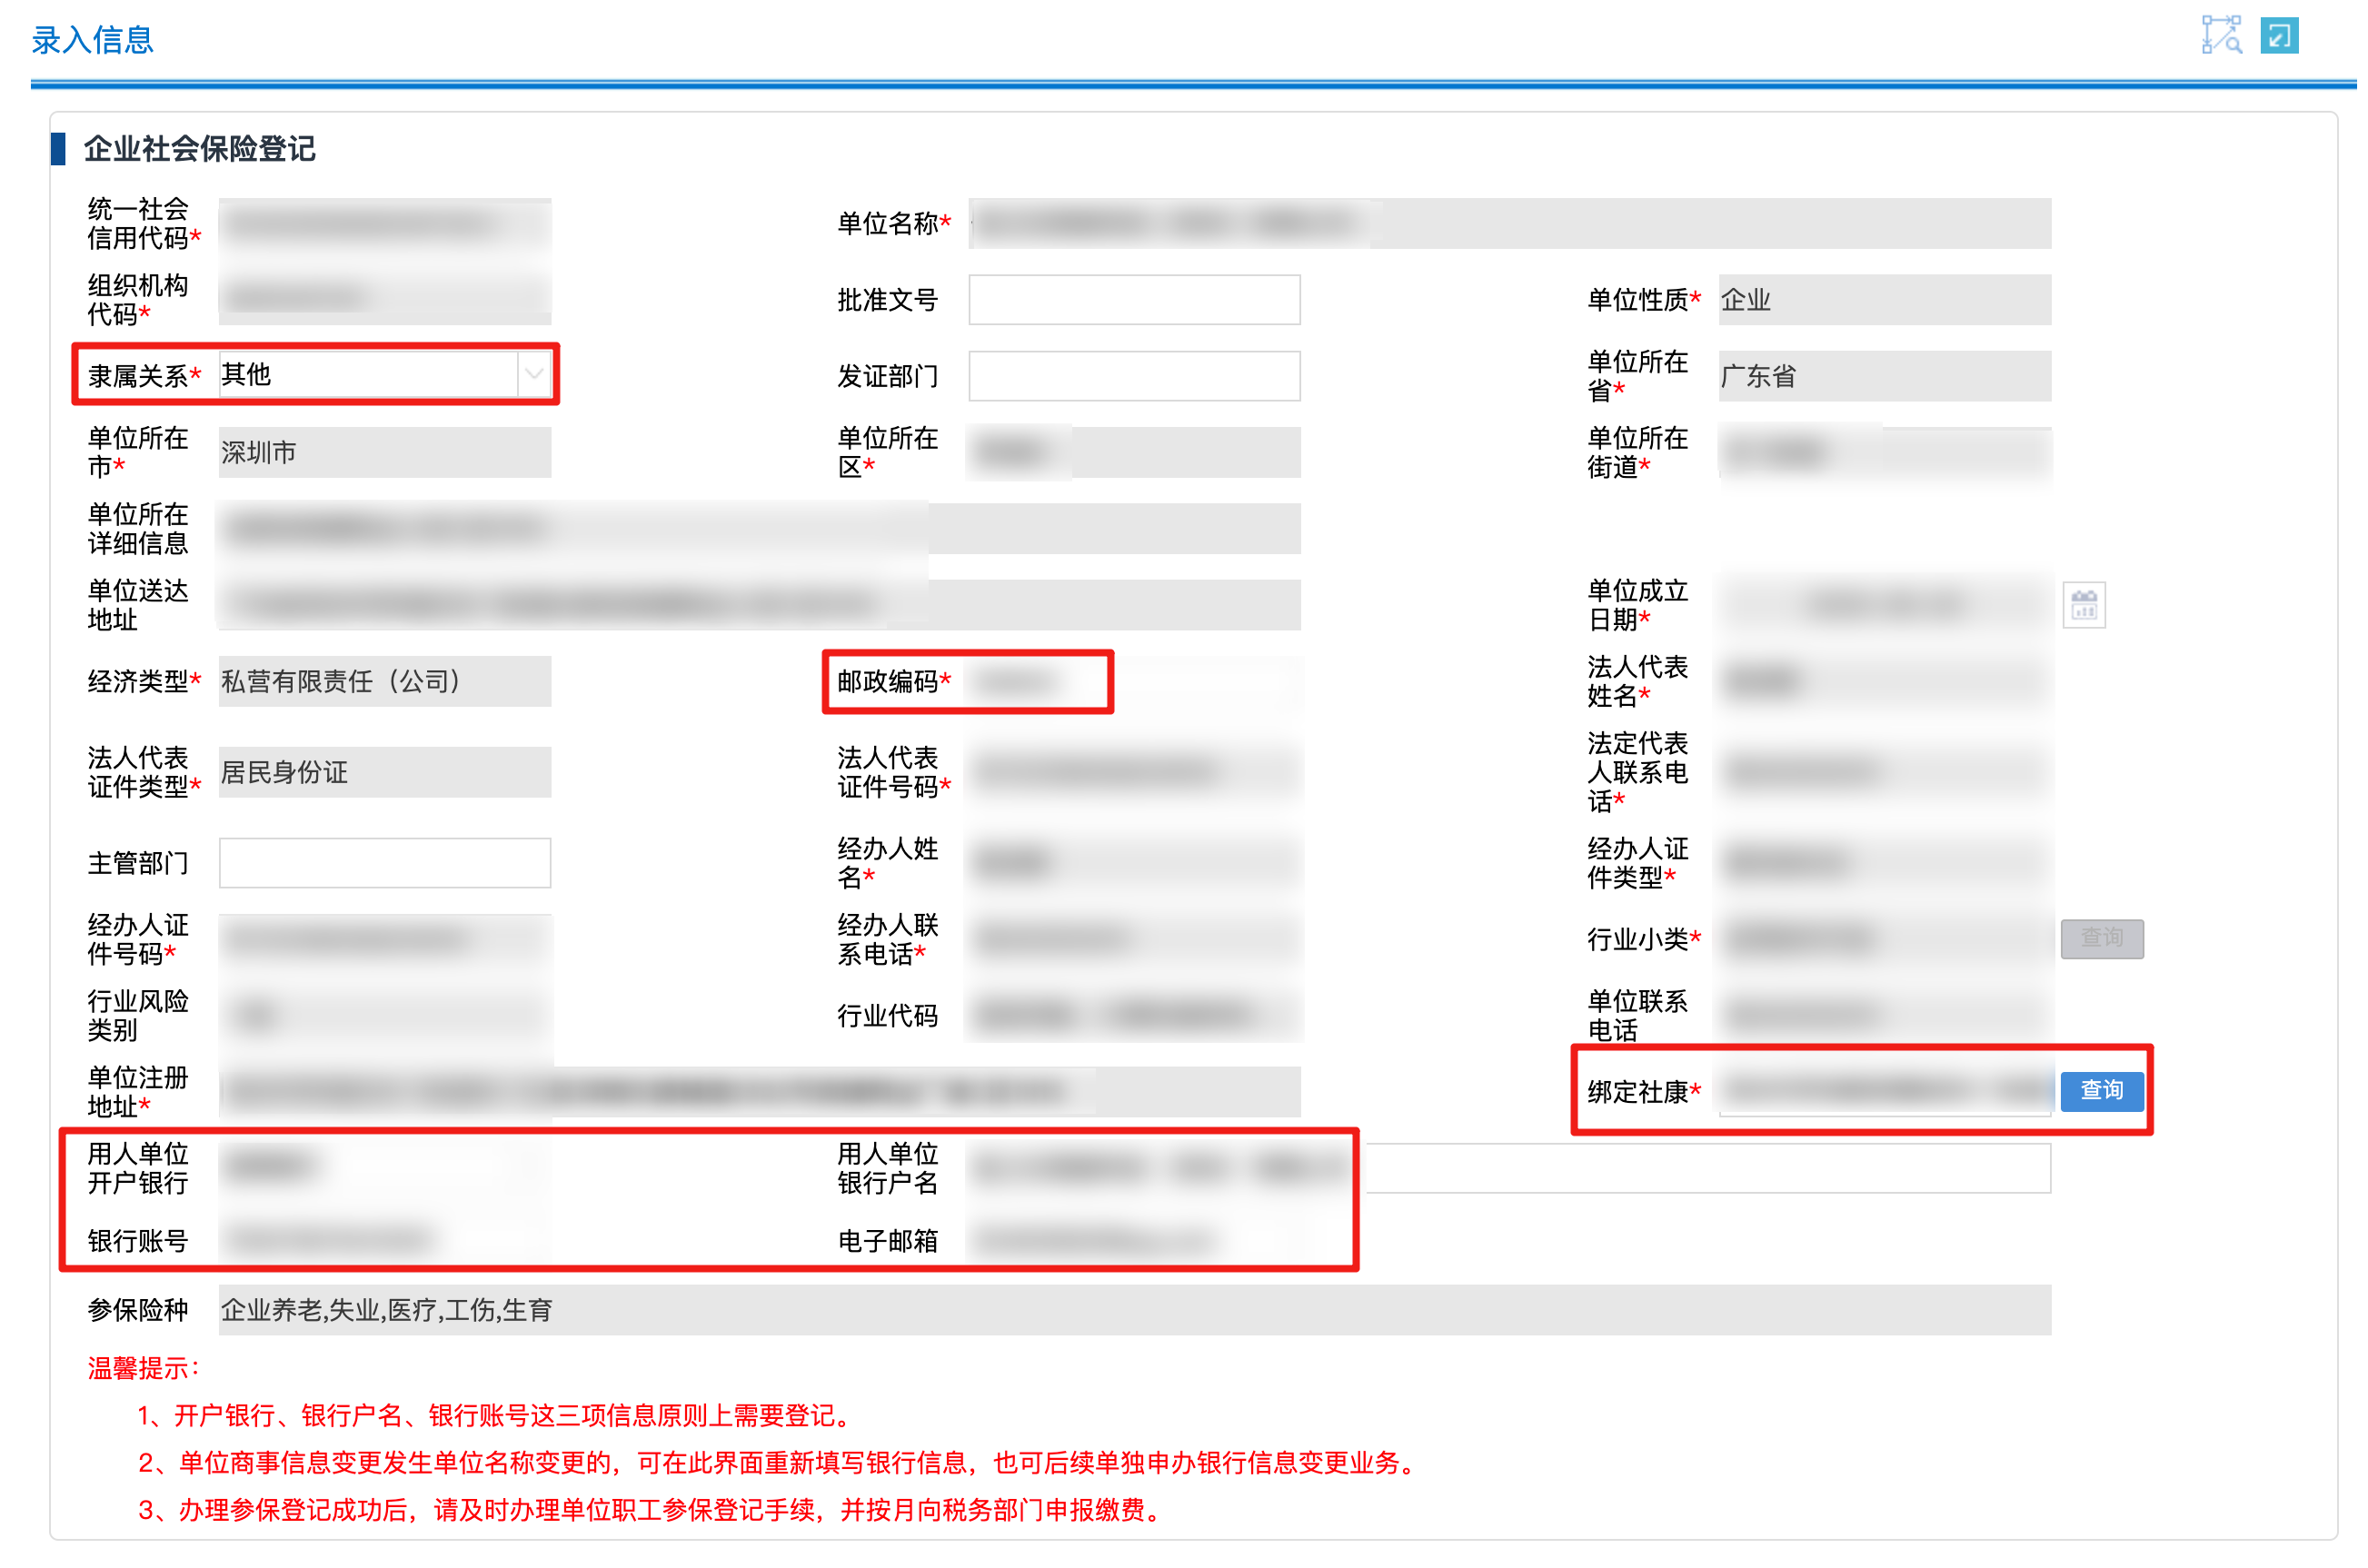Click the 单位所在区 field
This screenshot has width=2368, height=1568.
pyautogui.click(x=1134, y=452)
